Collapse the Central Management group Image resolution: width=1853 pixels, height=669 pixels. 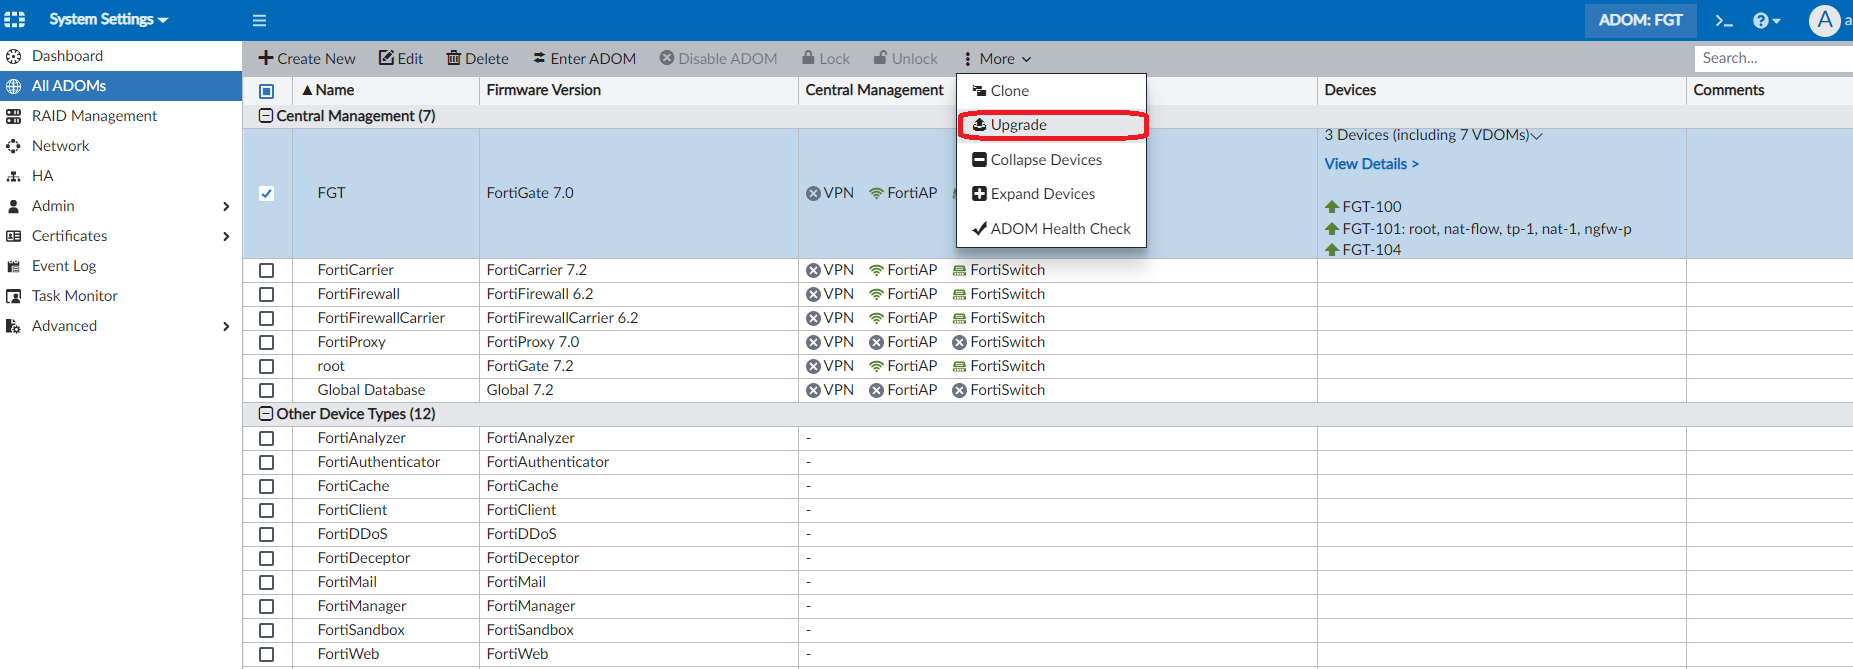[266, 116]
